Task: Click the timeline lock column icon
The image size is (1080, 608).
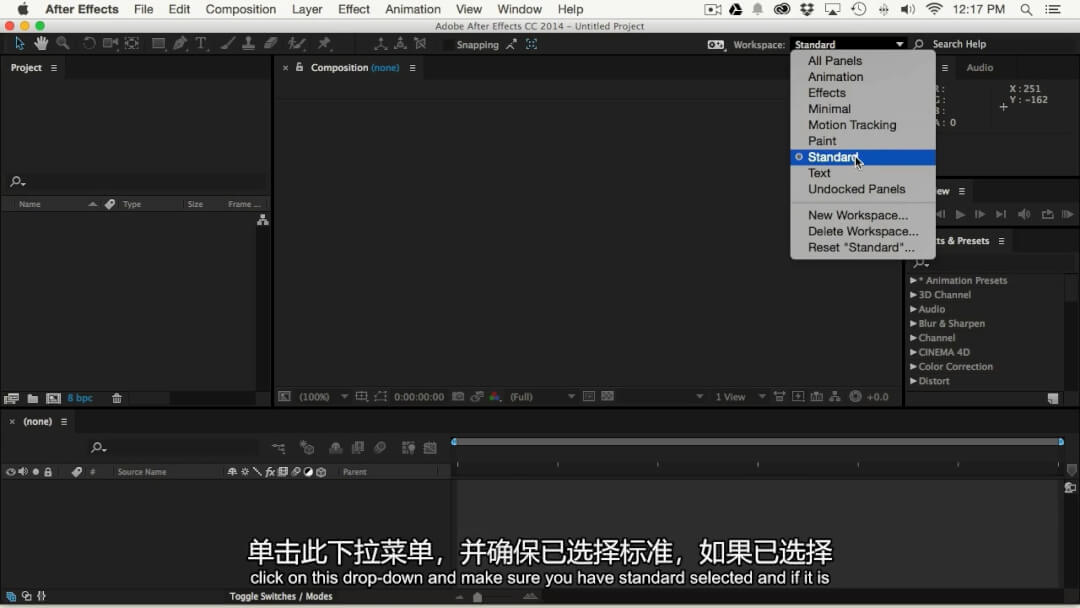Action: 48,472
